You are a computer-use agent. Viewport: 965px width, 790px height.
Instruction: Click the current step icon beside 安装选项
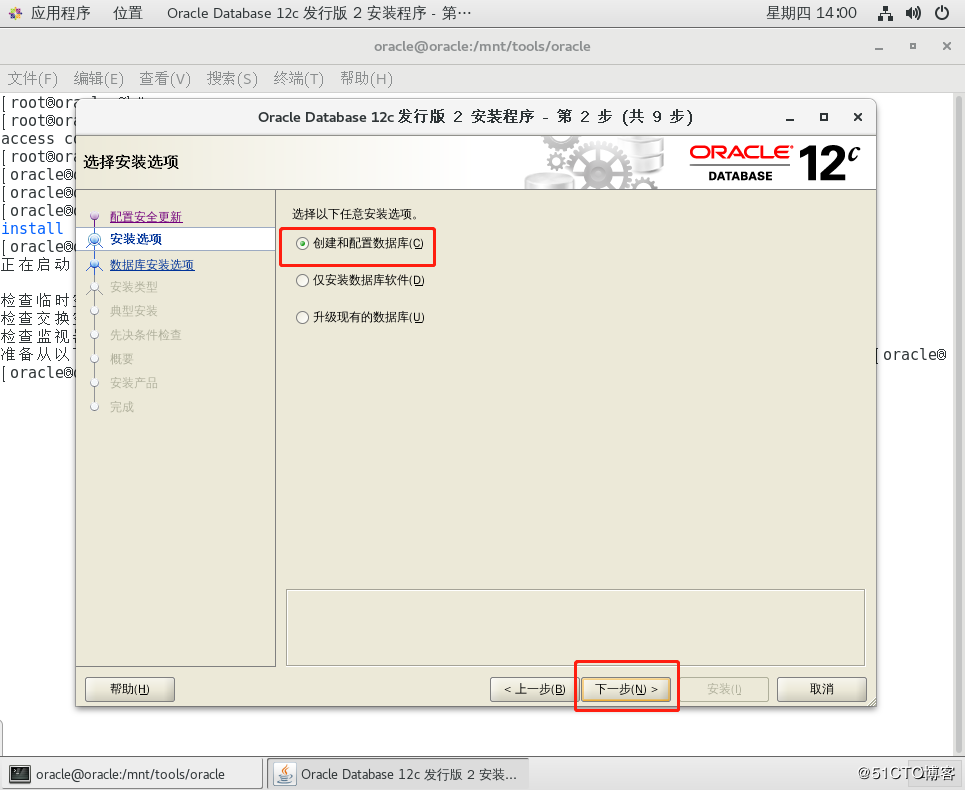tap(94, 239)
